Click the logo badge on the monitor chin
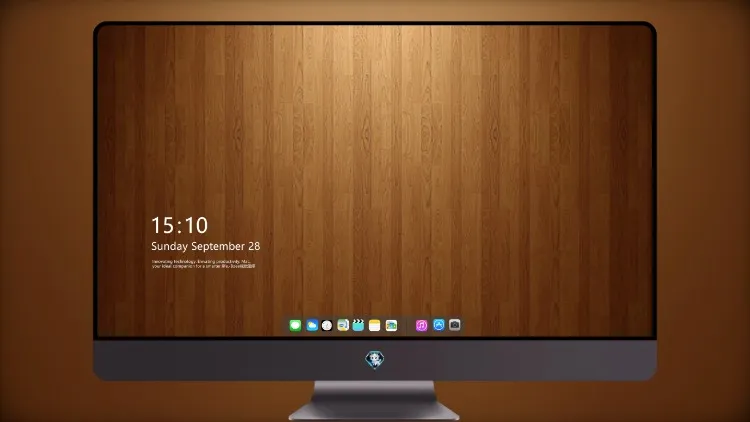Screen dimensions: 750x422 (375, 360)
